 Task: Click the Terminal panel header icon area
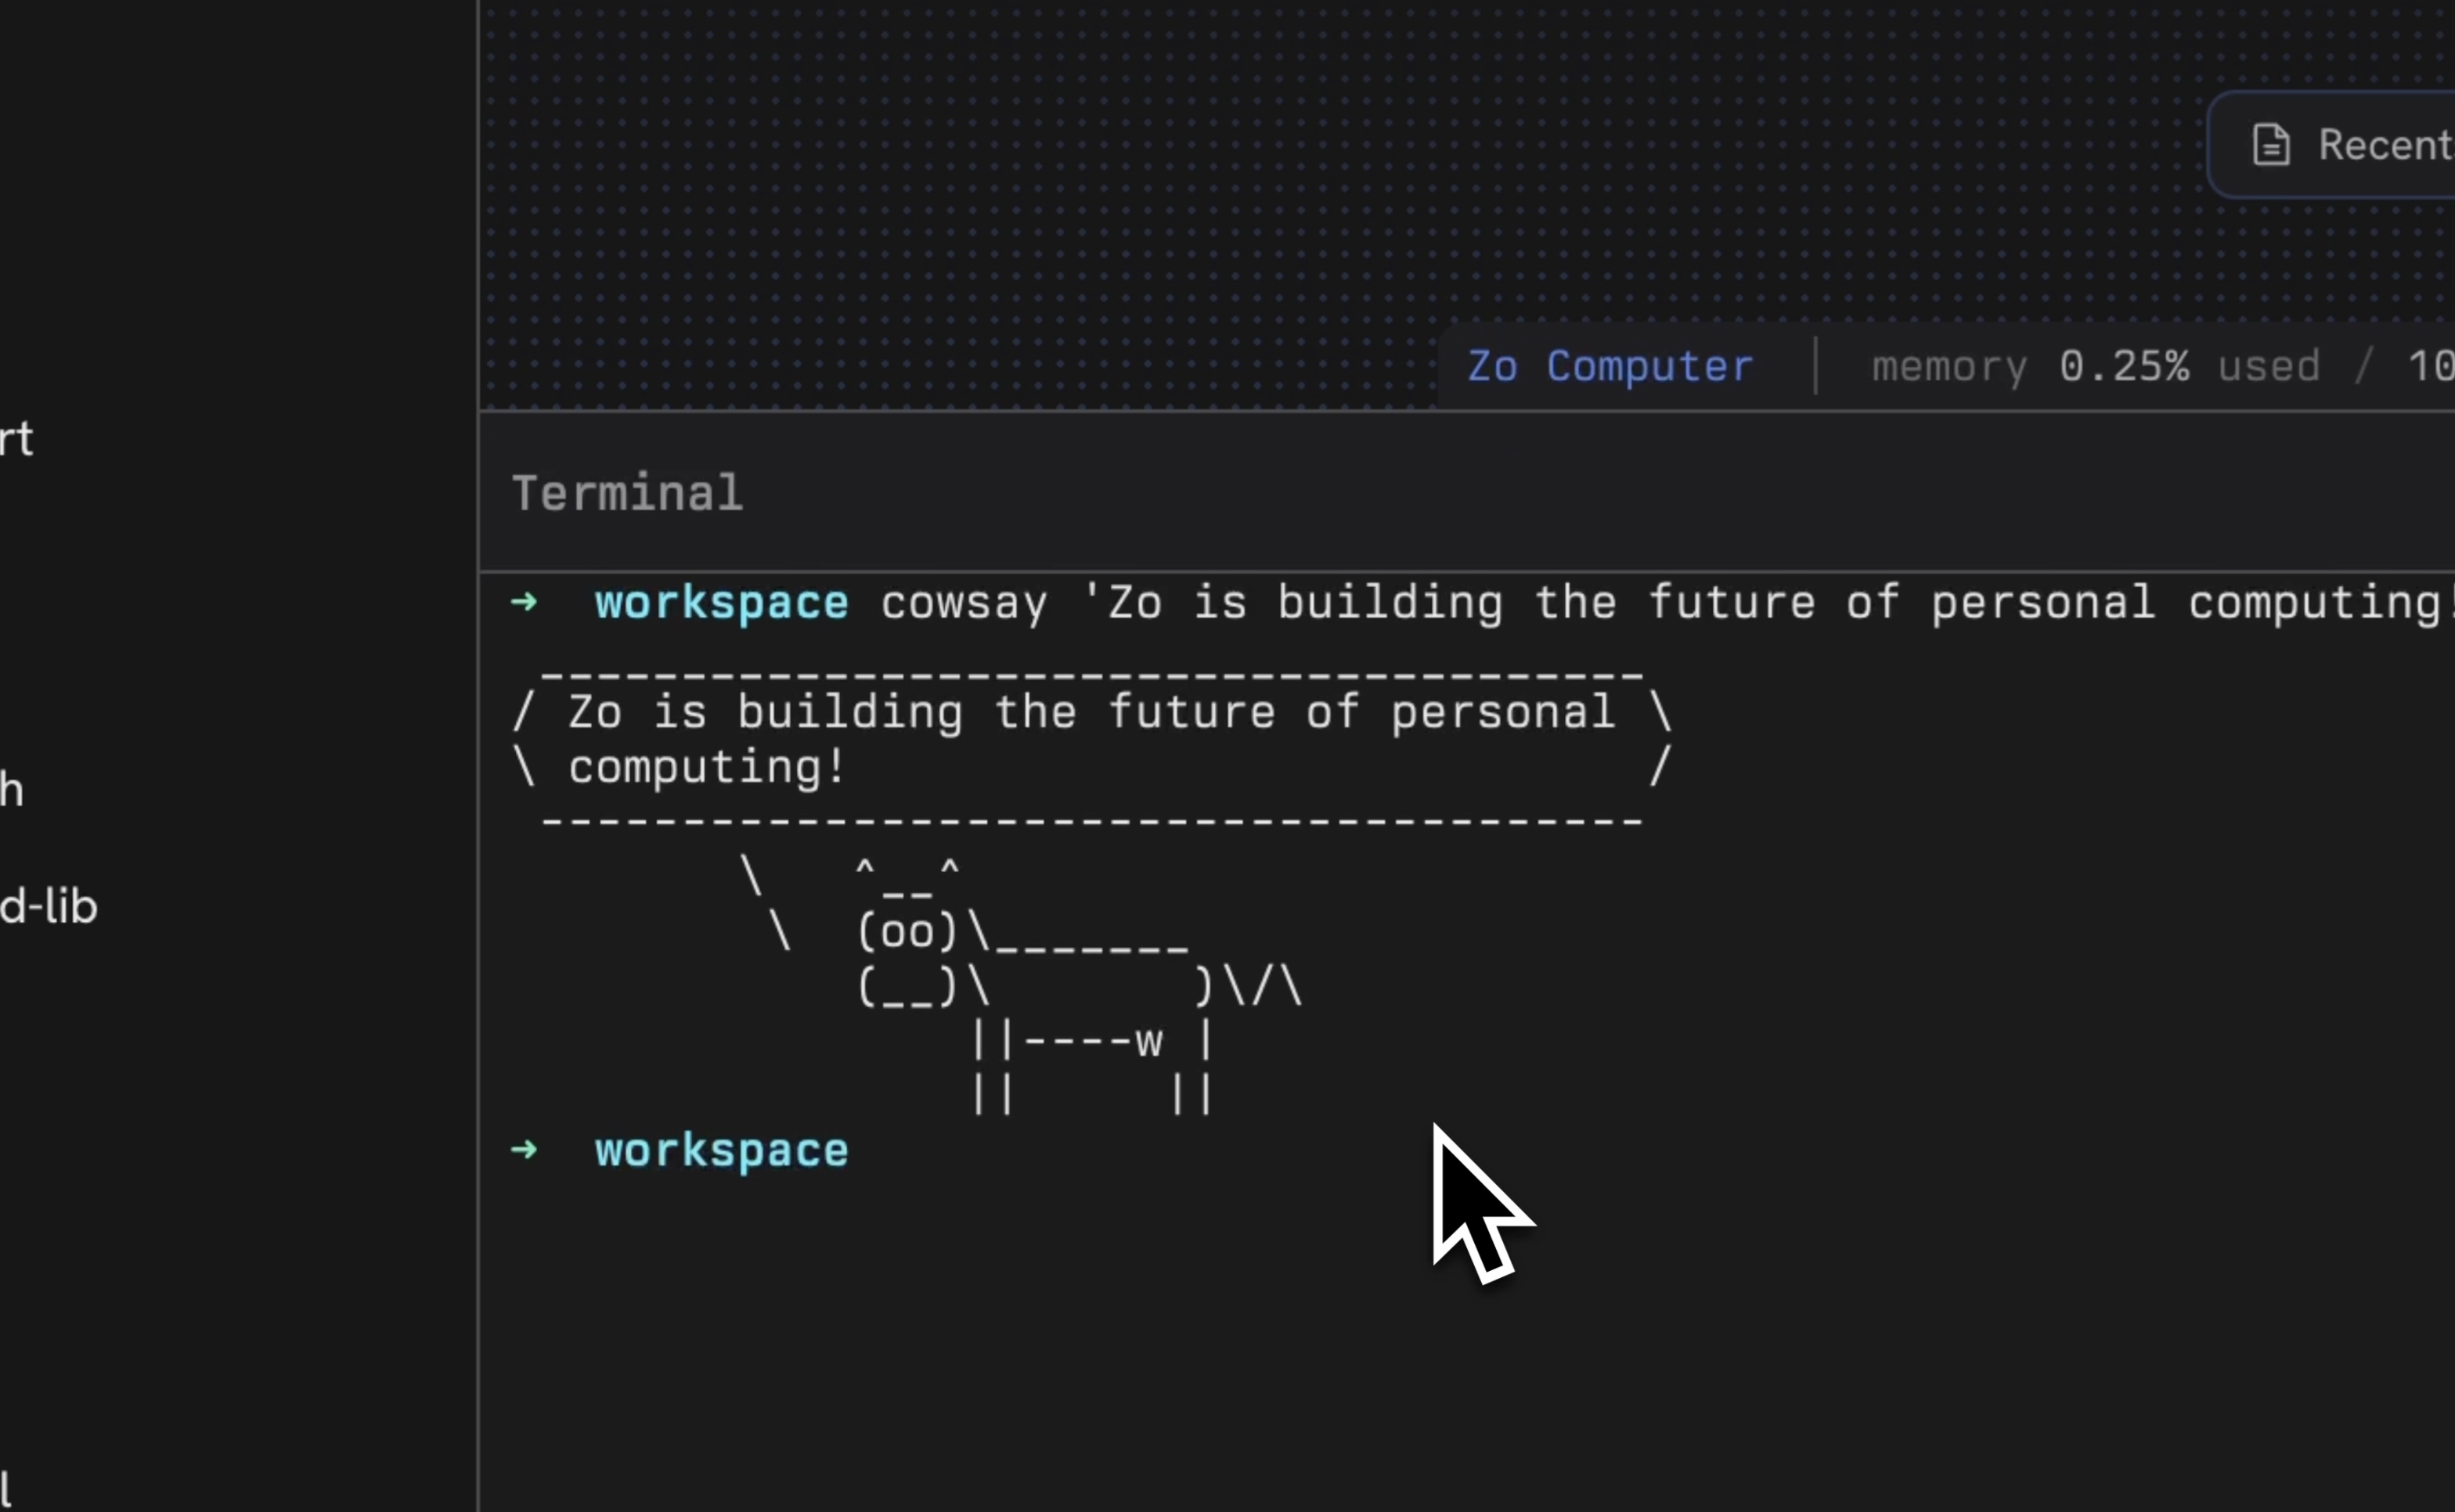click(x=626, y=492)
